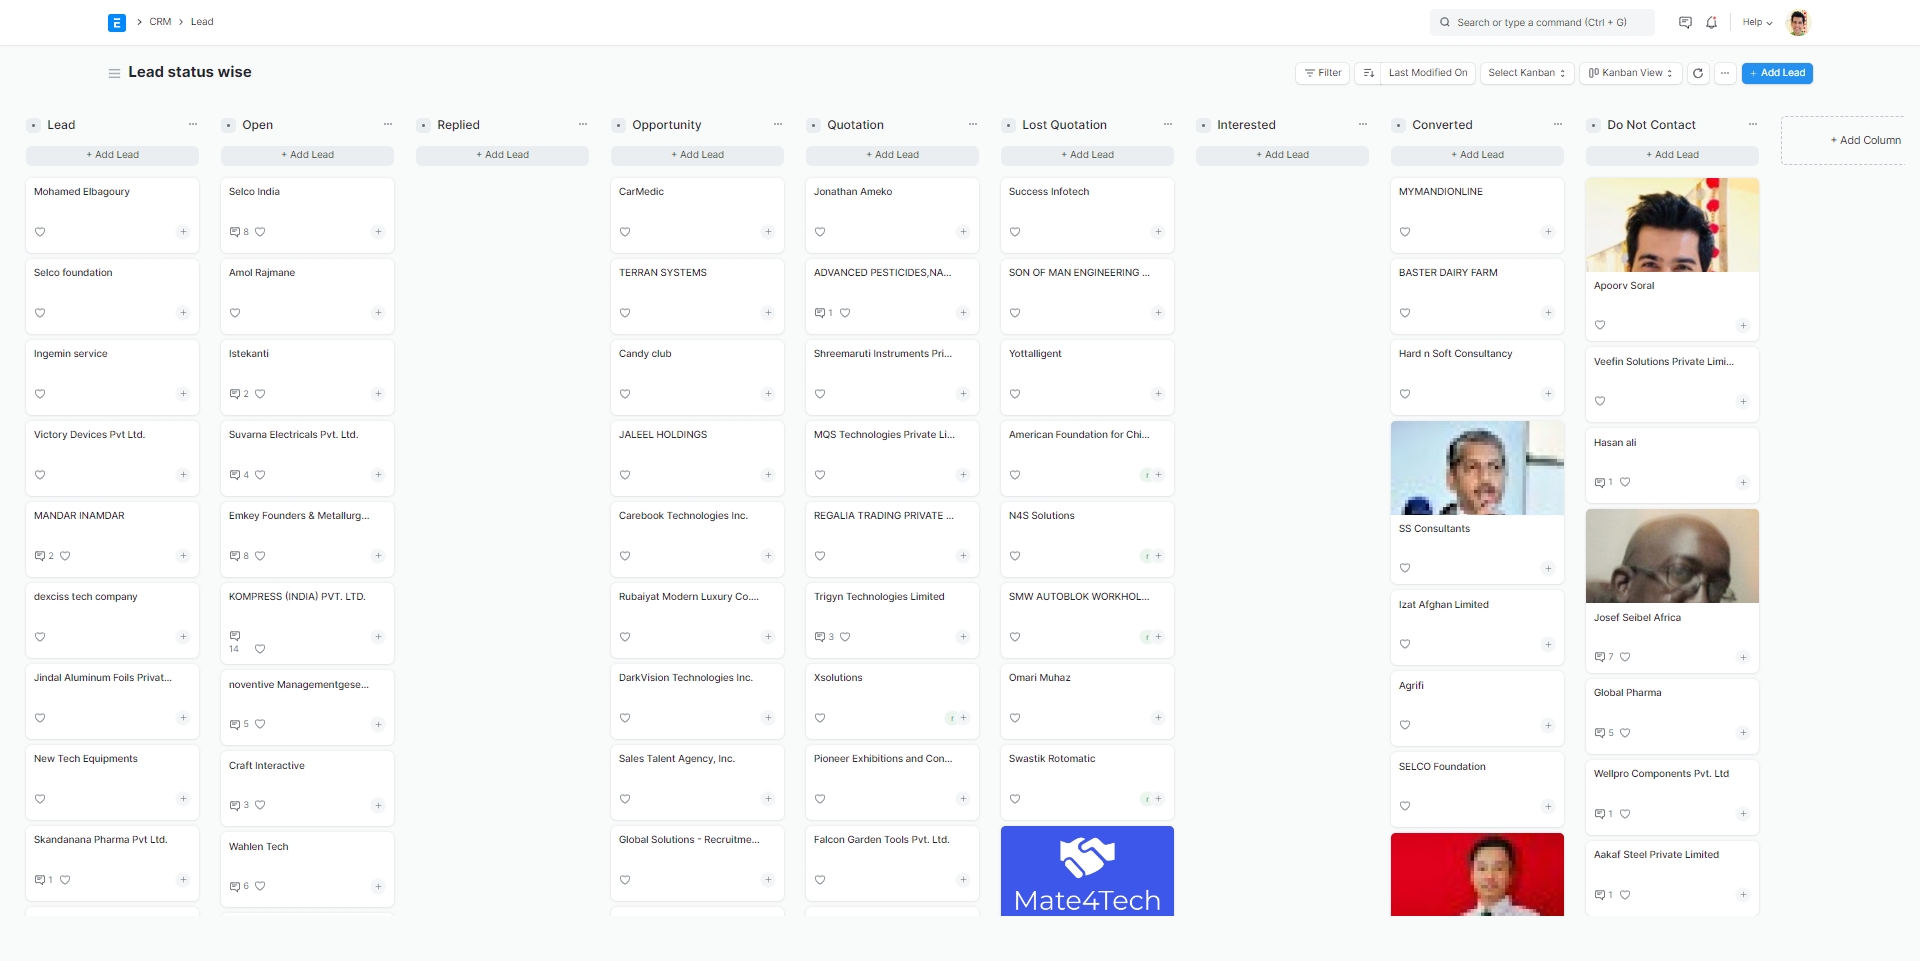Image resolution: width=1920 pixels, height=961 pixels.
Task: Open the Replied column options menu
Action: (x=583, y=125)
